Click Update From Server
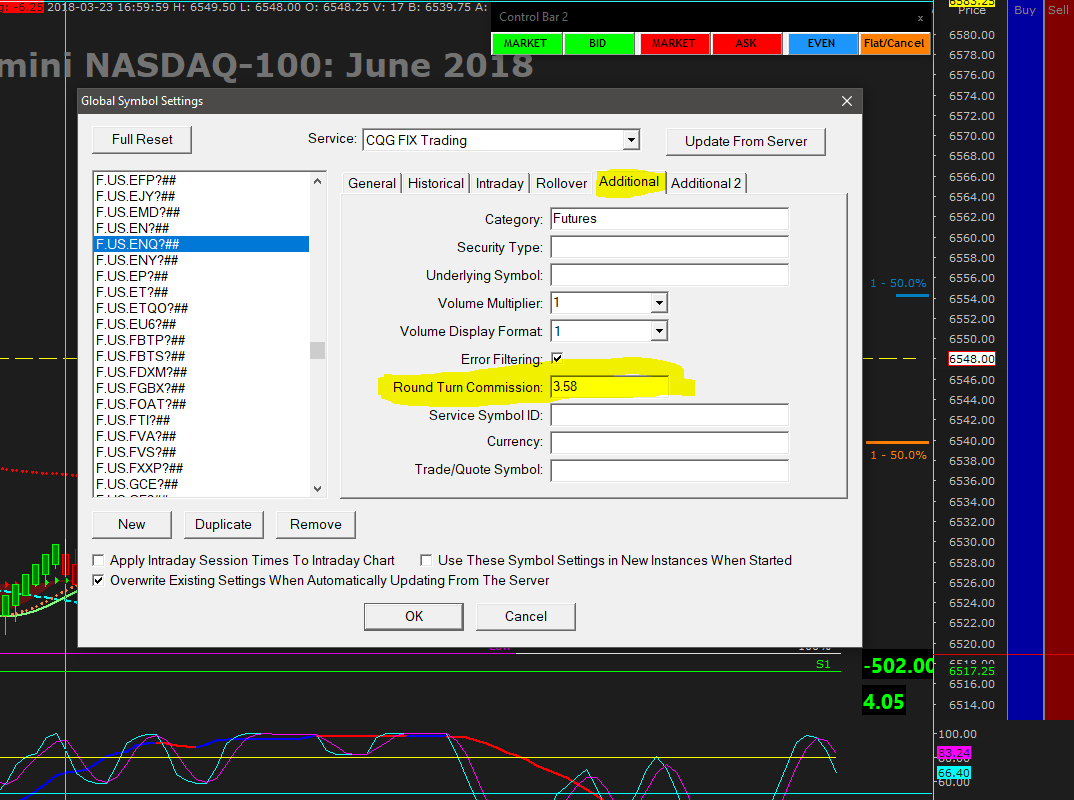Screen dimensions: 1074x800 [746, 141]
